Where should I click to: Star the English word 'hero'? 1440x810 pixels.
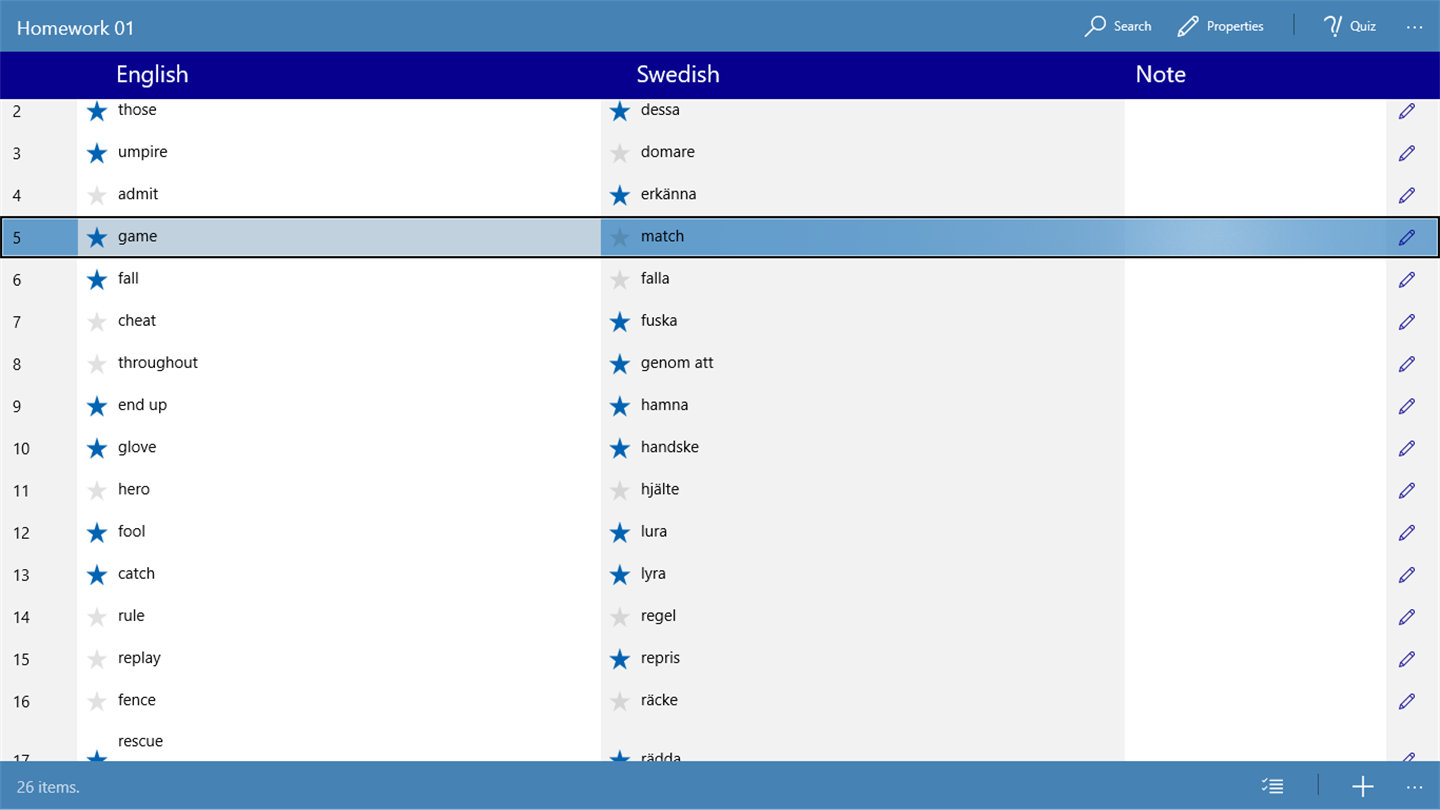[x=97, y=490]
